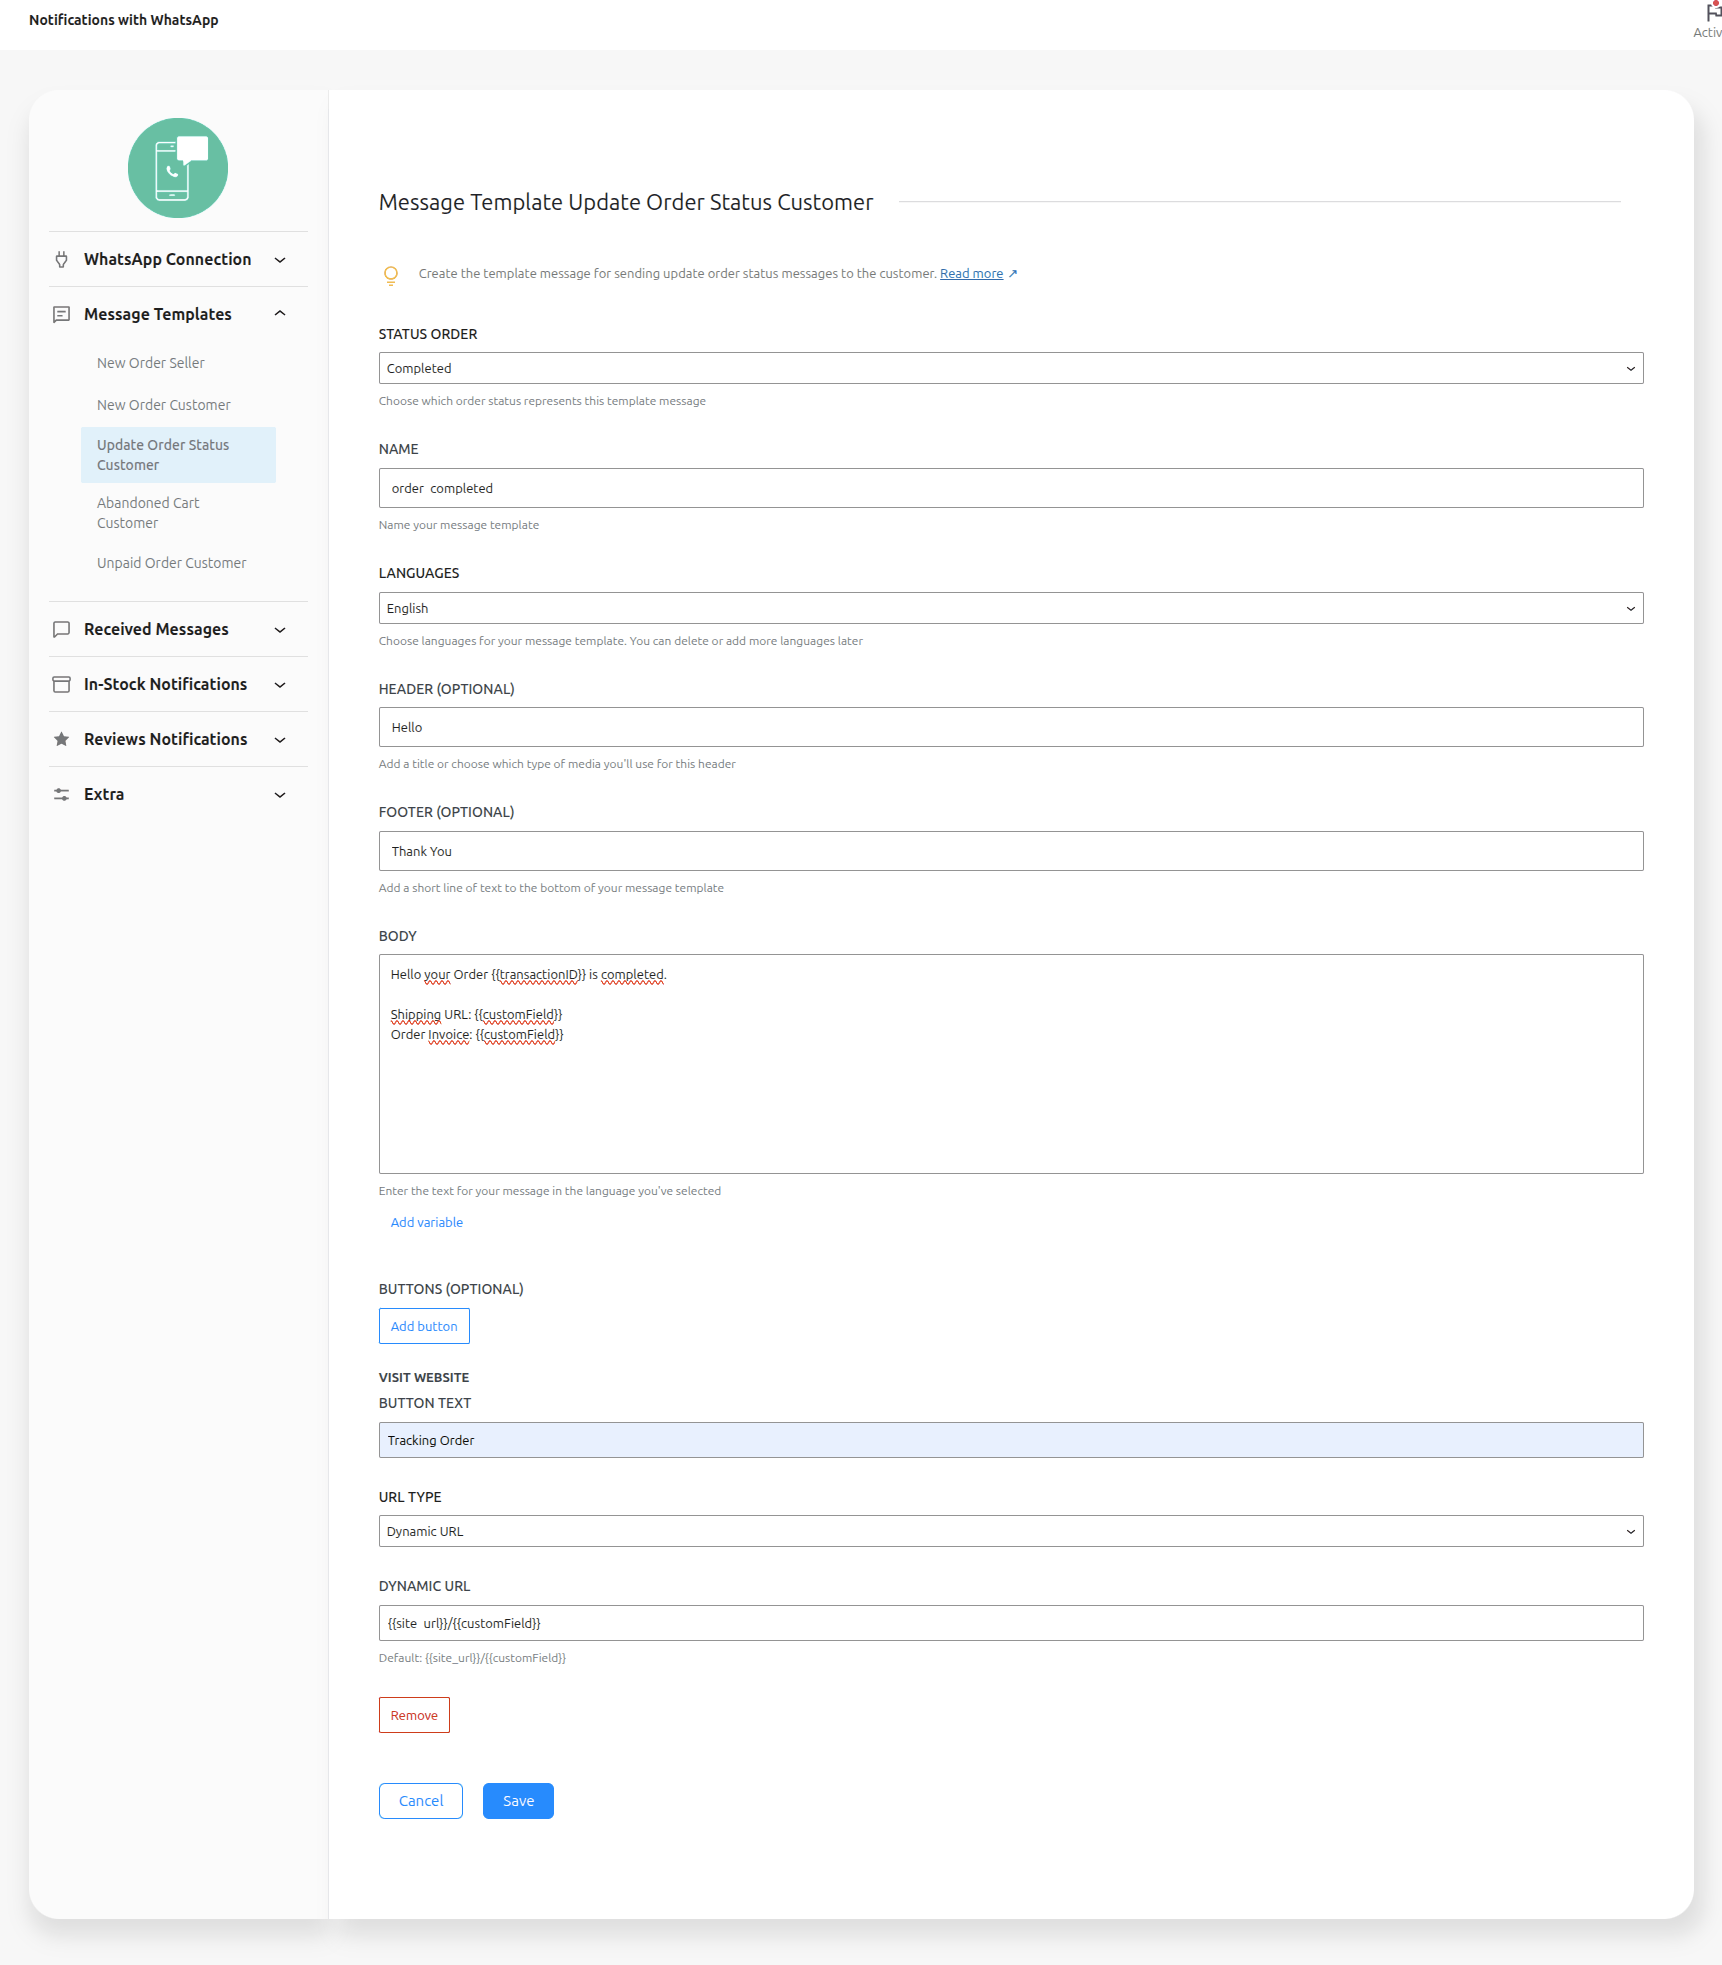Click the plug icon beside WhatsApp Connection

tap(62, 260)
